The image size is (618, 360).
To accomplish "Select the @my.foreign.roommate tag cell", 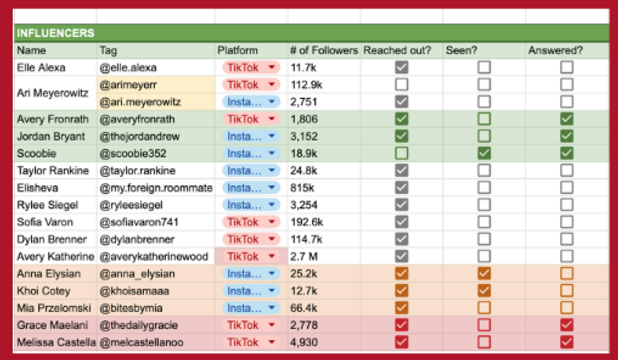I will coord(156,187).
